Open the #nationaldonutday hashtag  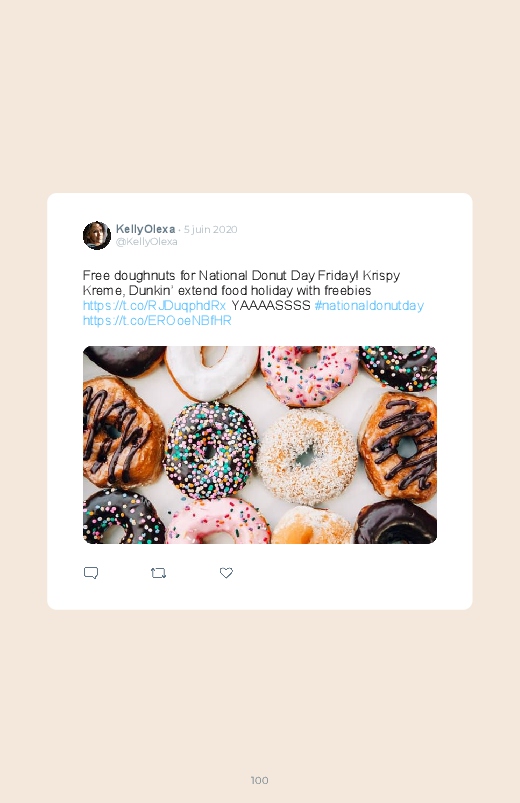click(x=369, y=305)
